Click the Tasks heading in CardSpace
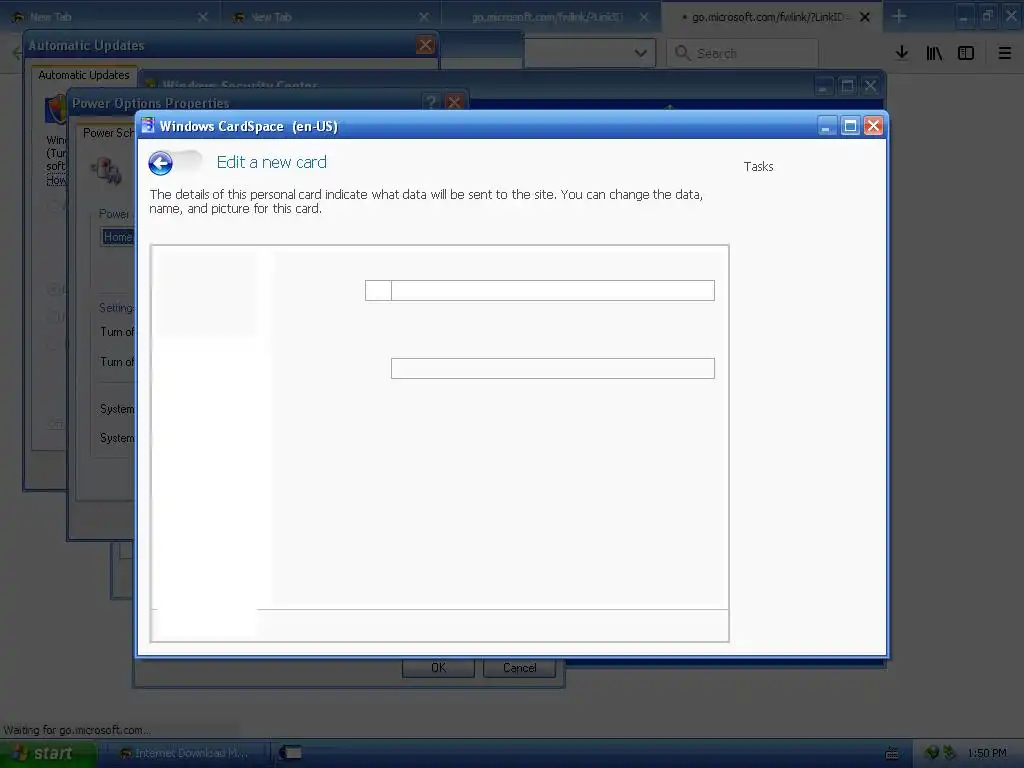The image size is (1024, 768). (758, 167)
